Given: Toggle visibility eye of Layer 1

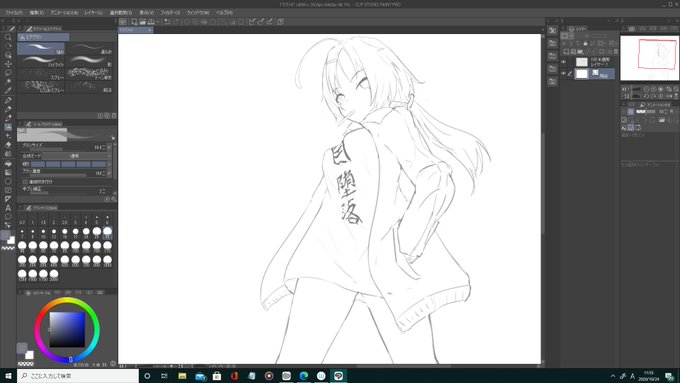Looking at the screenshot, I should pyautogui.click(x=563, y=62).
